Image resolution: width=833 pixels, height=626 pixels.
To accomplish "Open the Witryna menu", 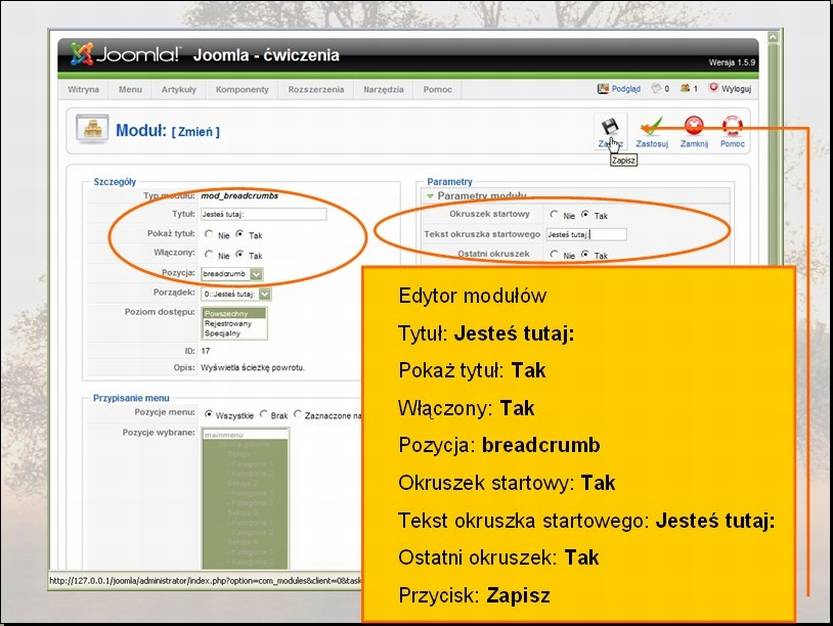I will click(x=83, y=89).
